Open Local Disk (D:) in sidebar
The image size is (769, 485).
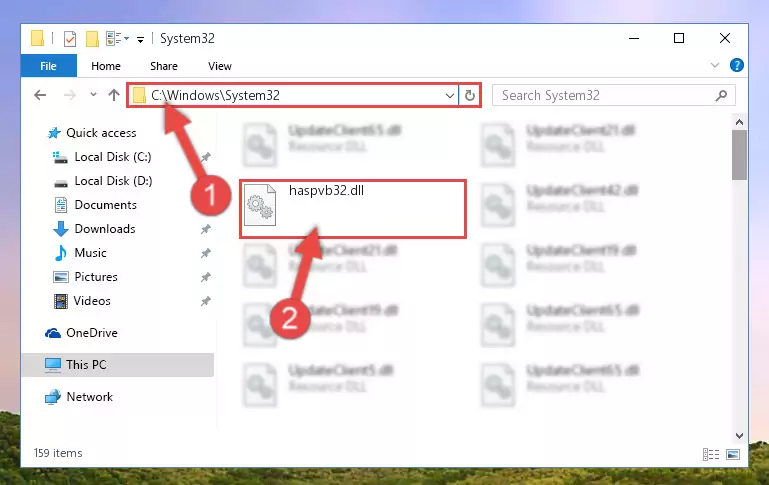tap(113, 181)
